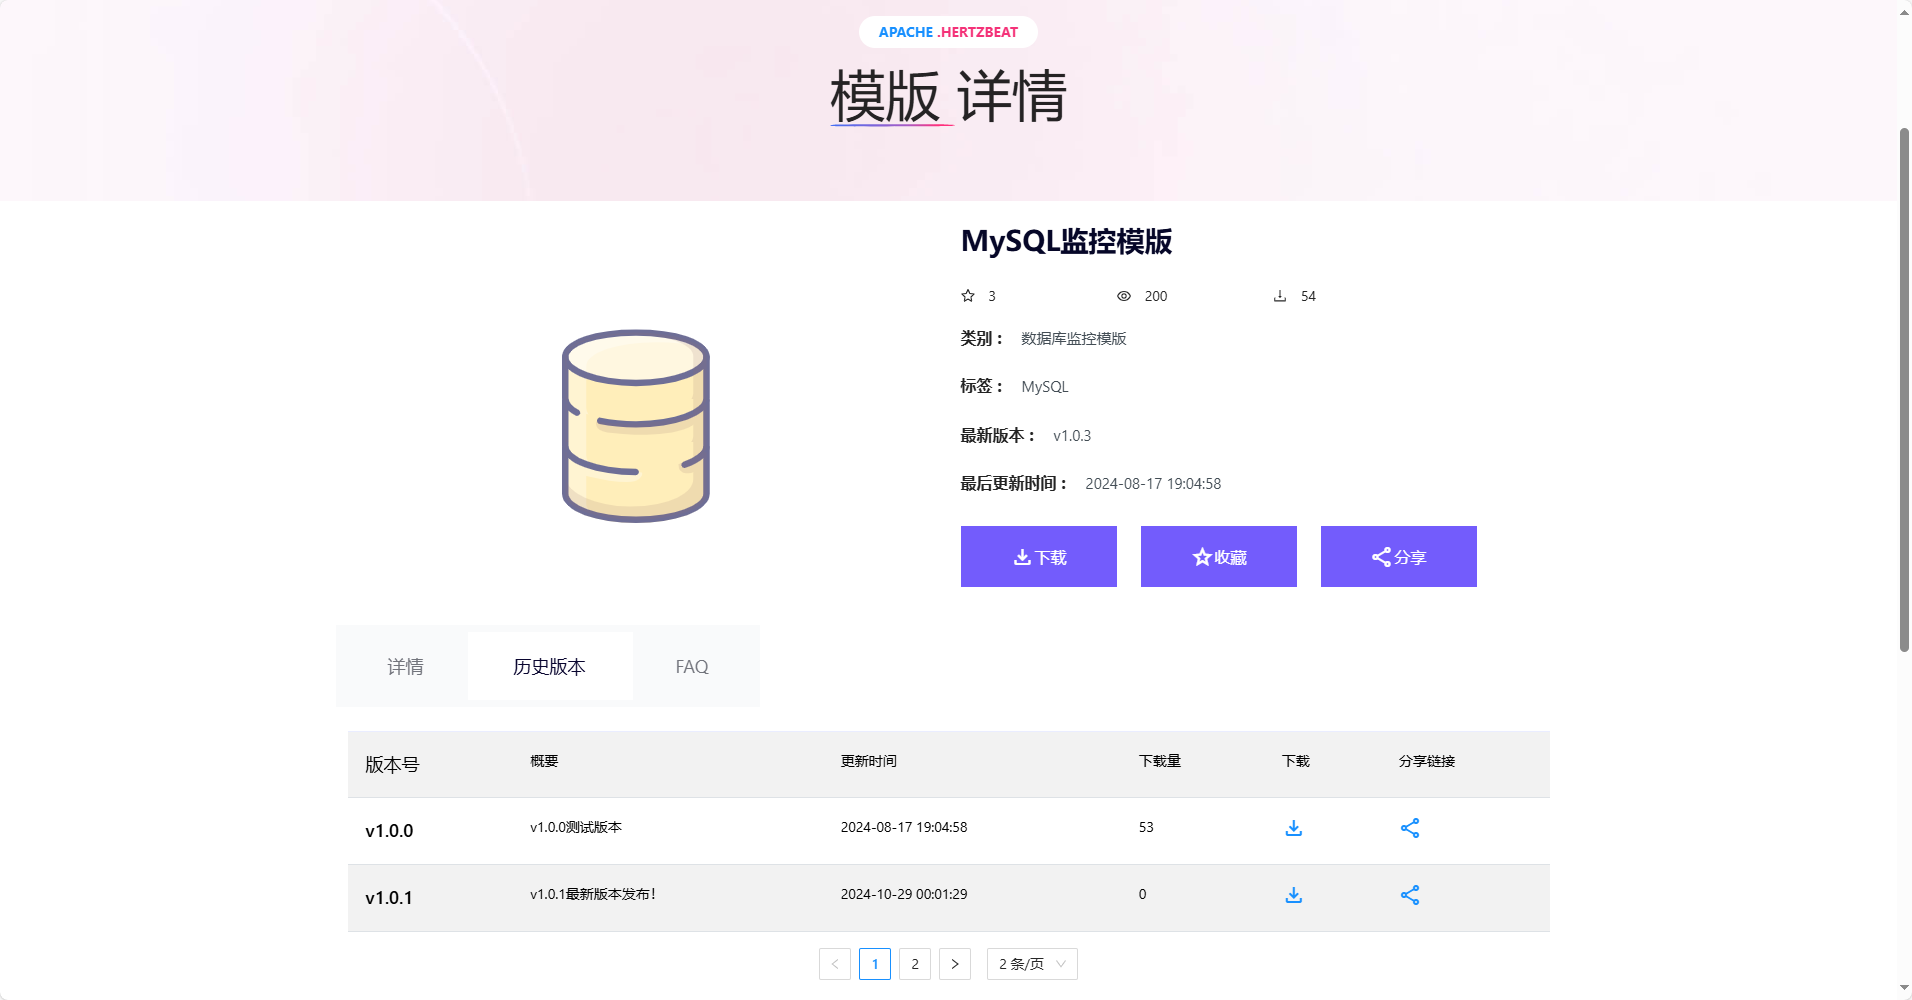Screen dimensions: 1912x1000
Task: Click the download count icon near 54
Action: pos(1280,296)
